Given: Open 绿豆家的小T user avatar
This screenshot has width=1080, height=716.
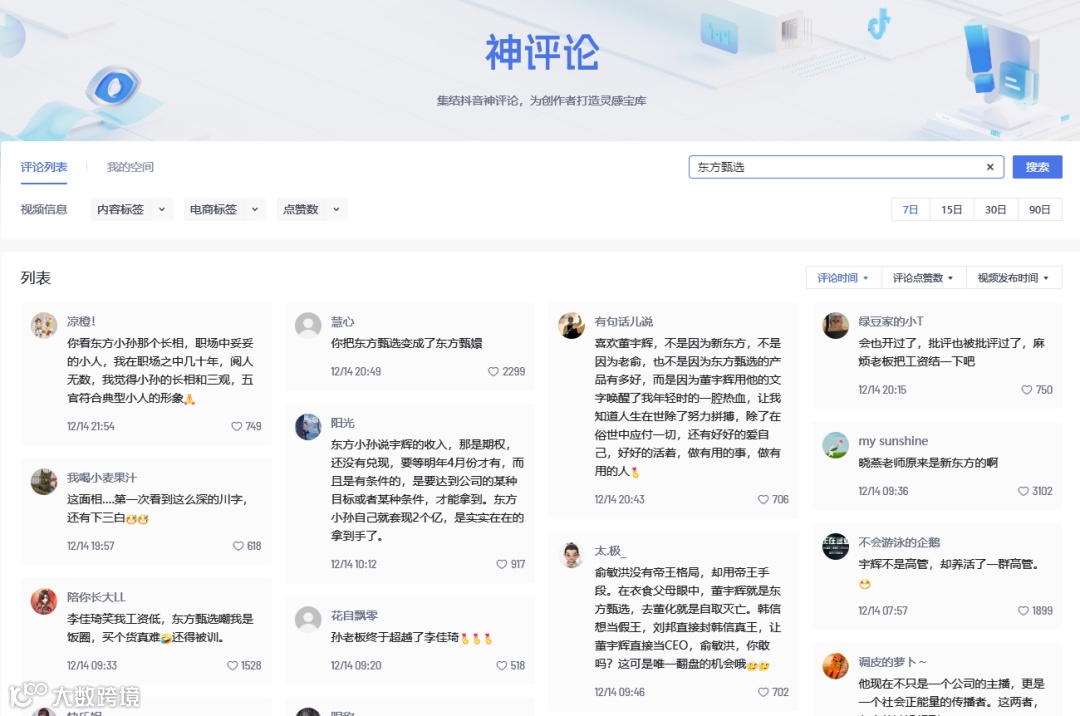Looking at the screenshot, I should pos(835,325).
